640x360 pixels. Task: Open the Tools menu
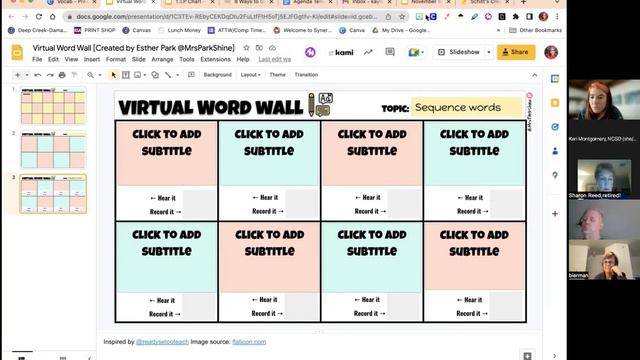pyautogui.click(x=187, y=60)
